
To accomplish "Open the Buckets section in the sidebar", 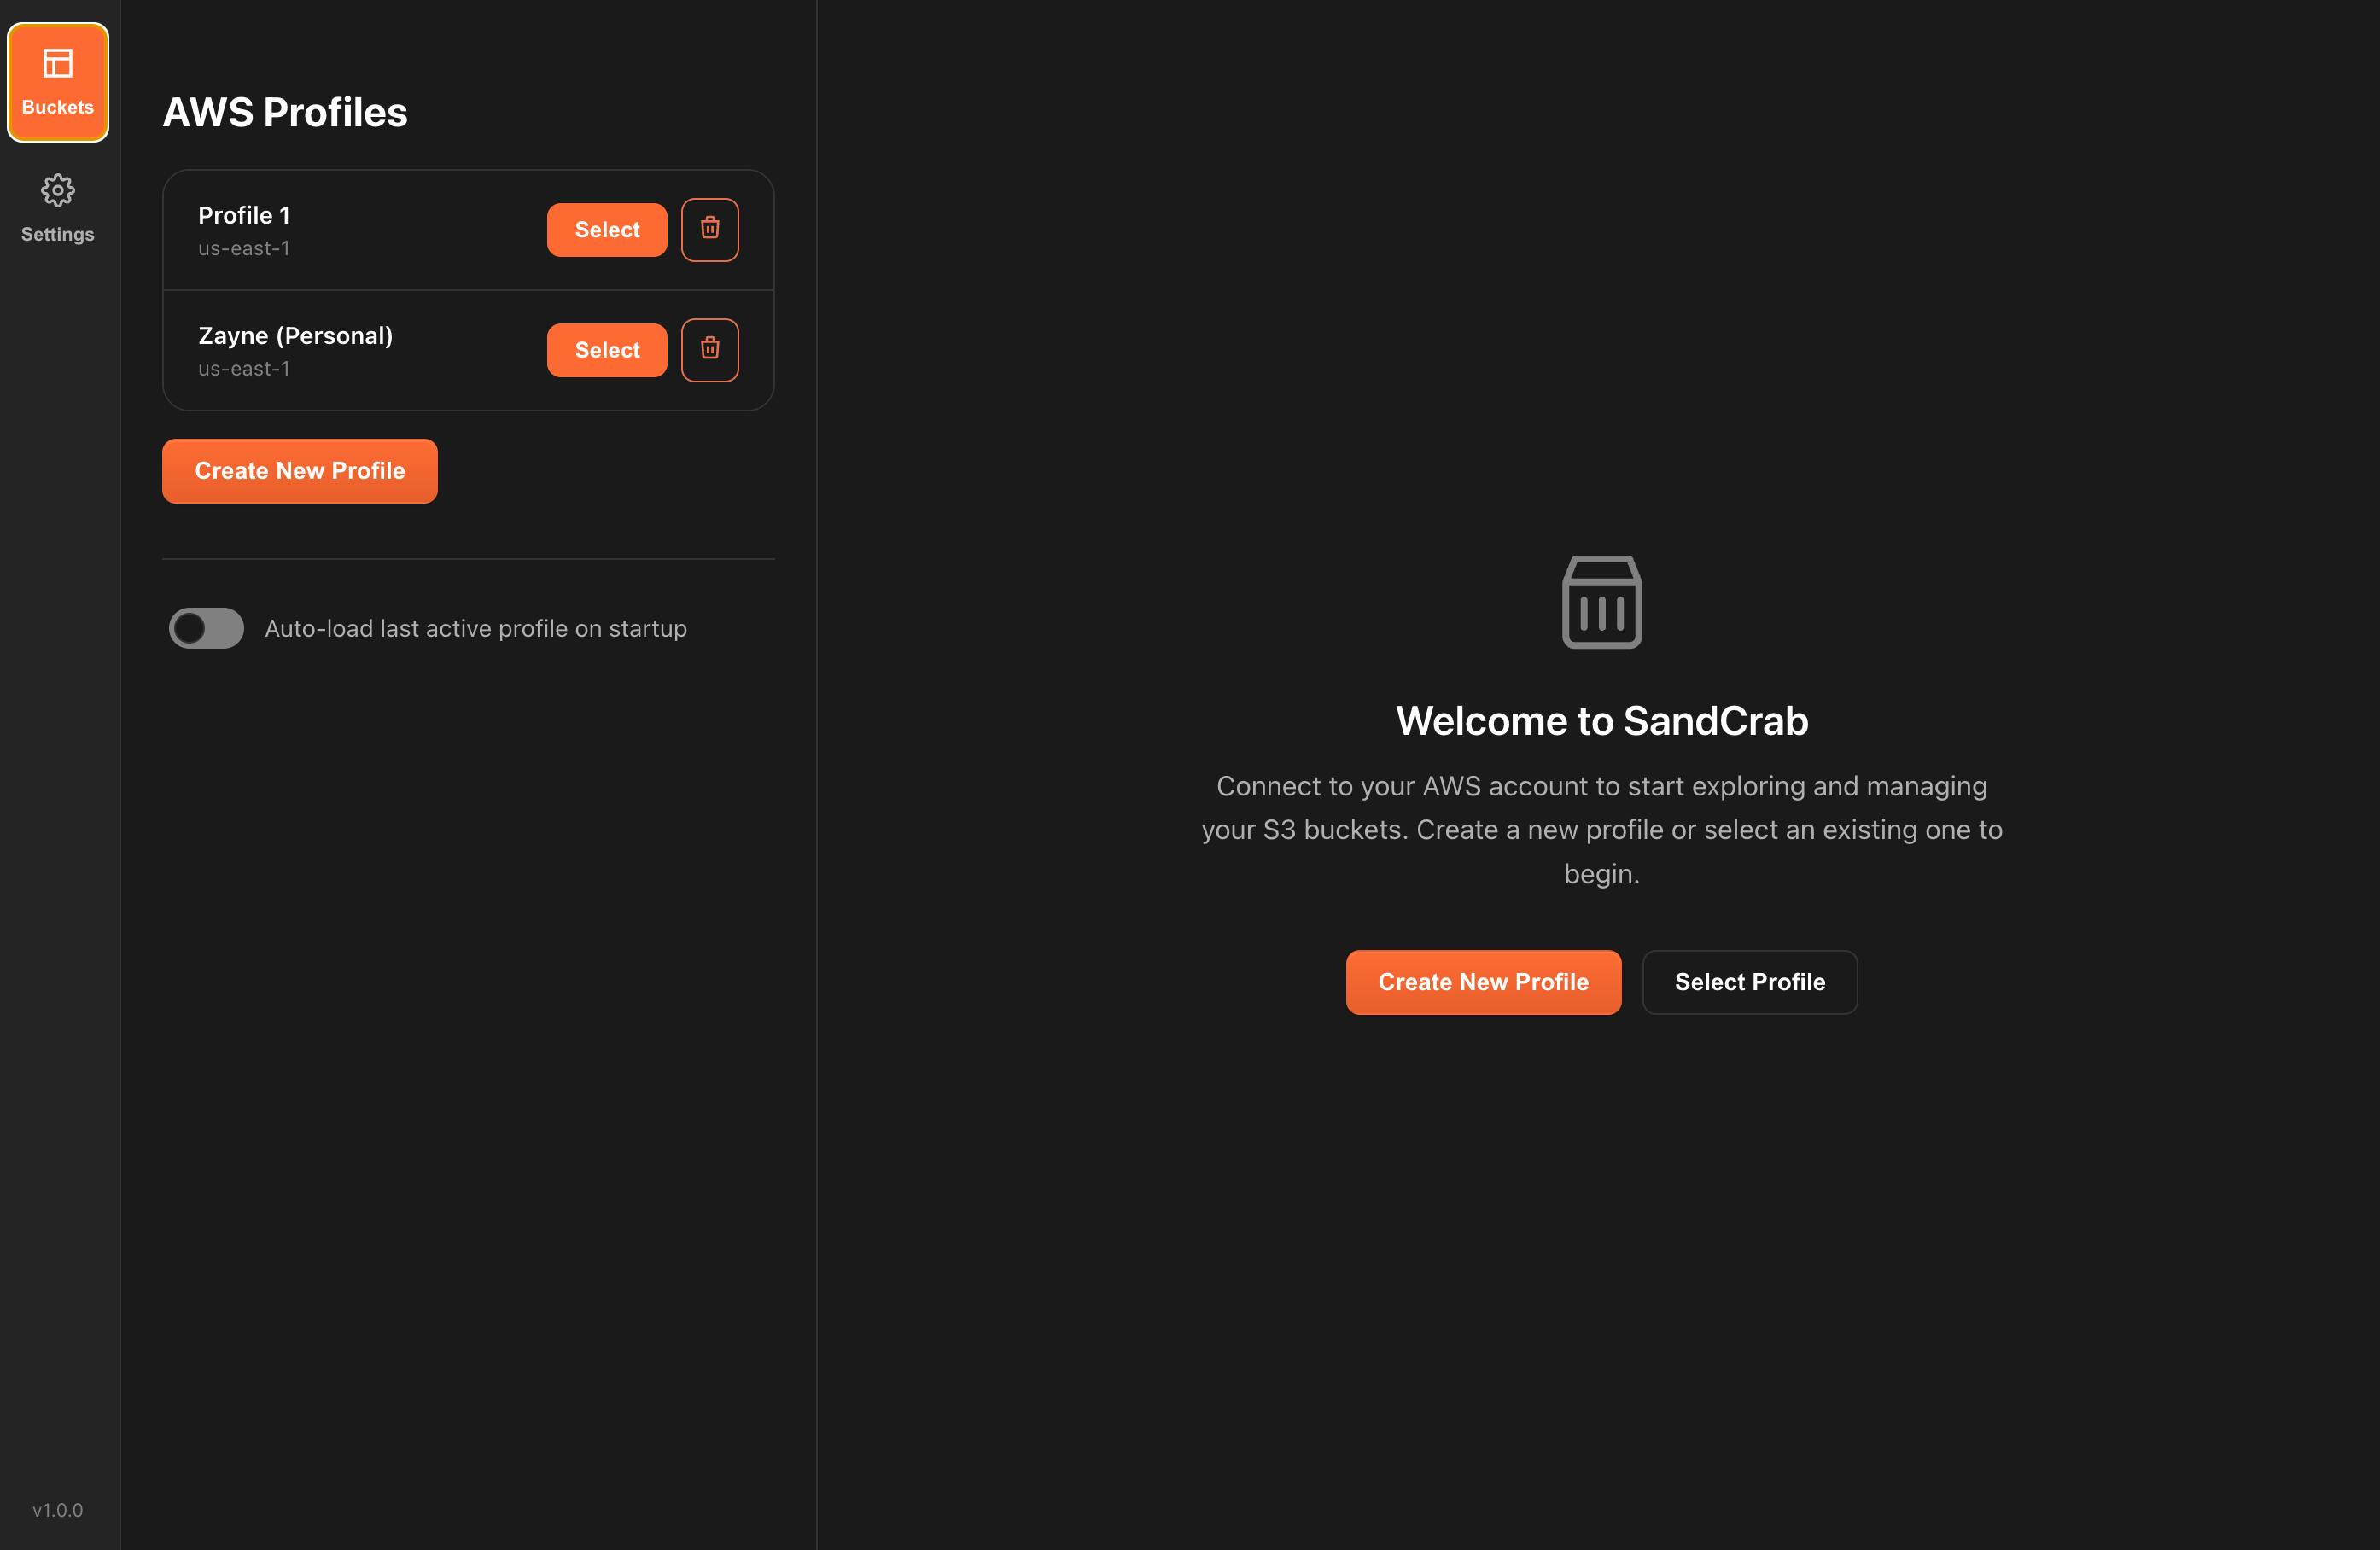I will click(58, 82).
